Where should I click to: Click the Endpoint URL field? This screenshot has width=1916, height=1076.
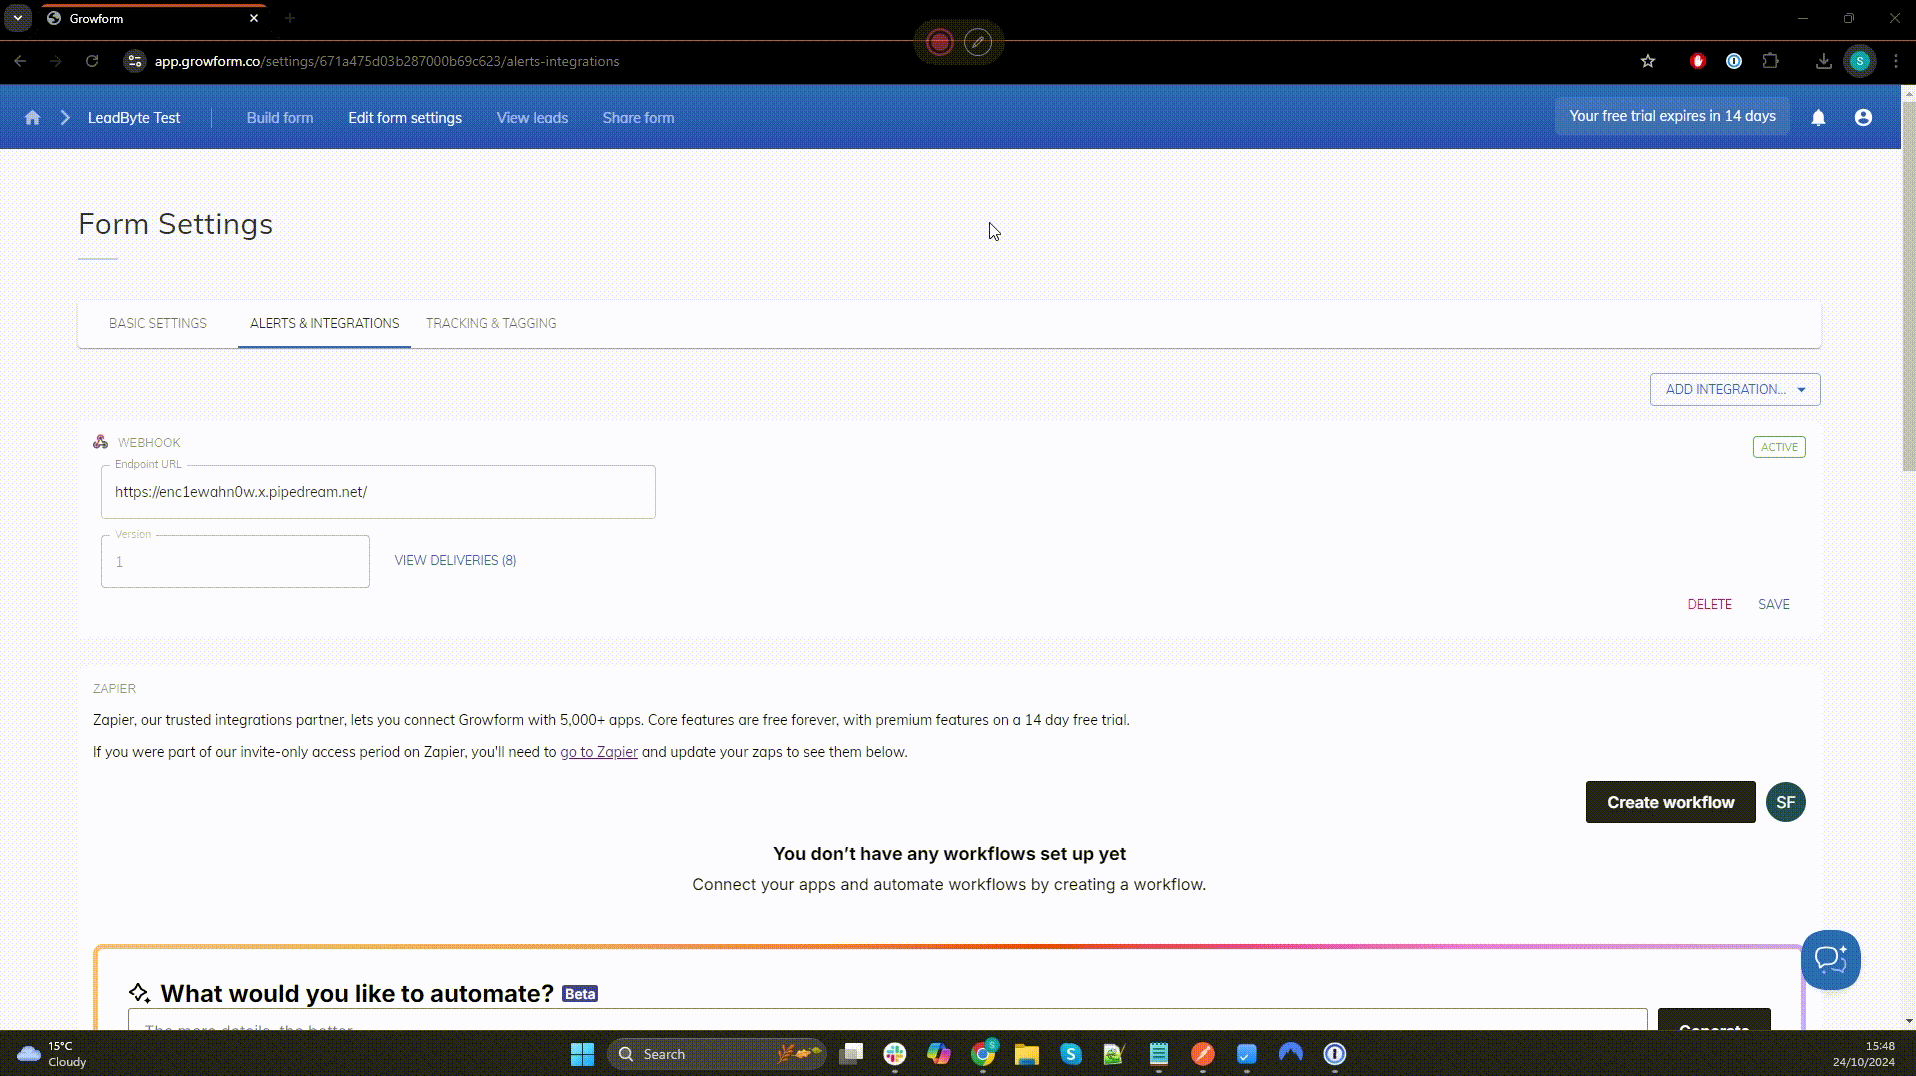[x=378, y=492]
